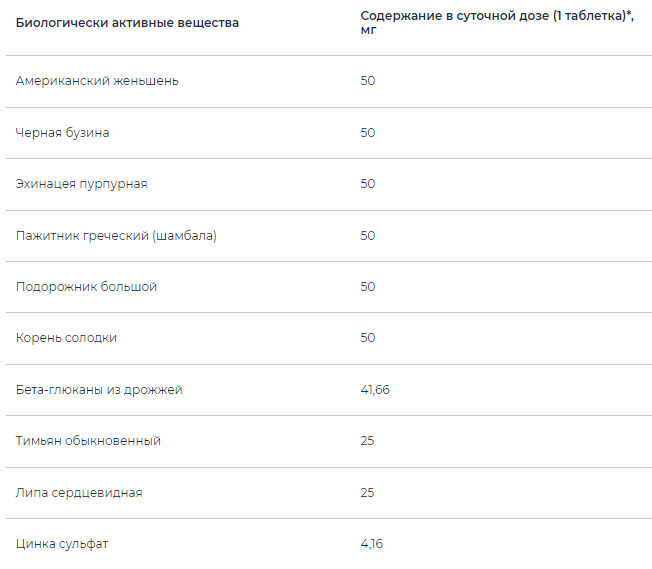652x569 pixels.
Task: Click the 'Биологически активные вещества' column header
Action: coord(127,23)
